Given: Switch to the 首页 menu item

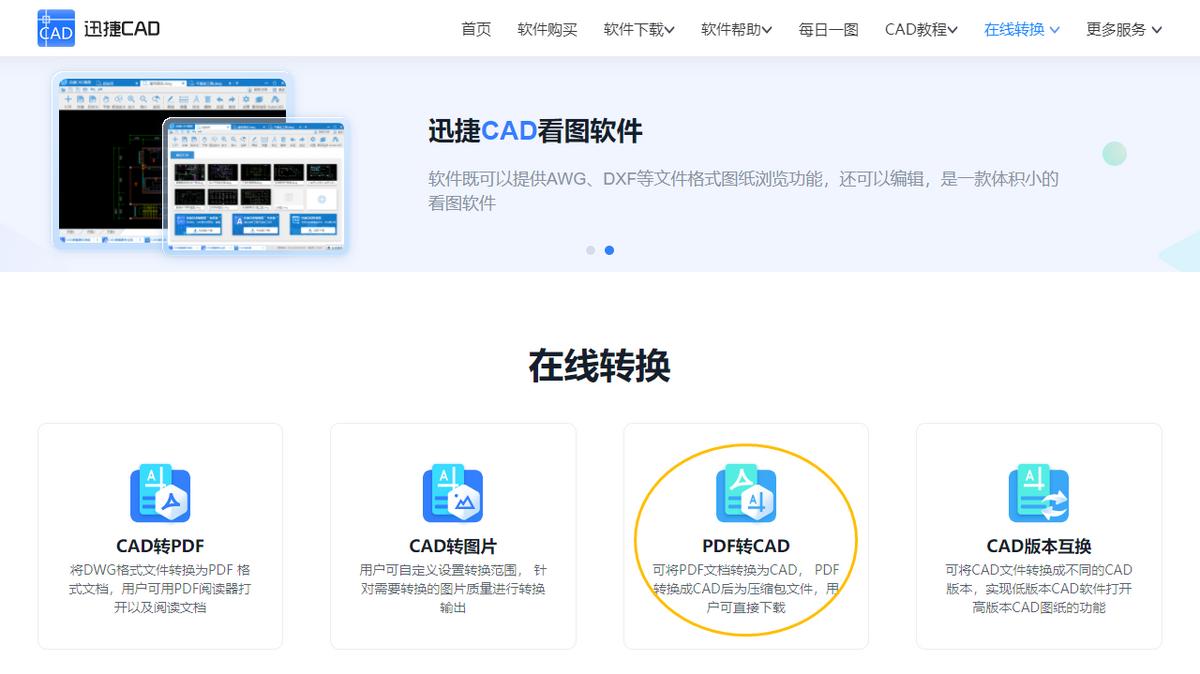Looking at the screenshot, I should [474, 29].
